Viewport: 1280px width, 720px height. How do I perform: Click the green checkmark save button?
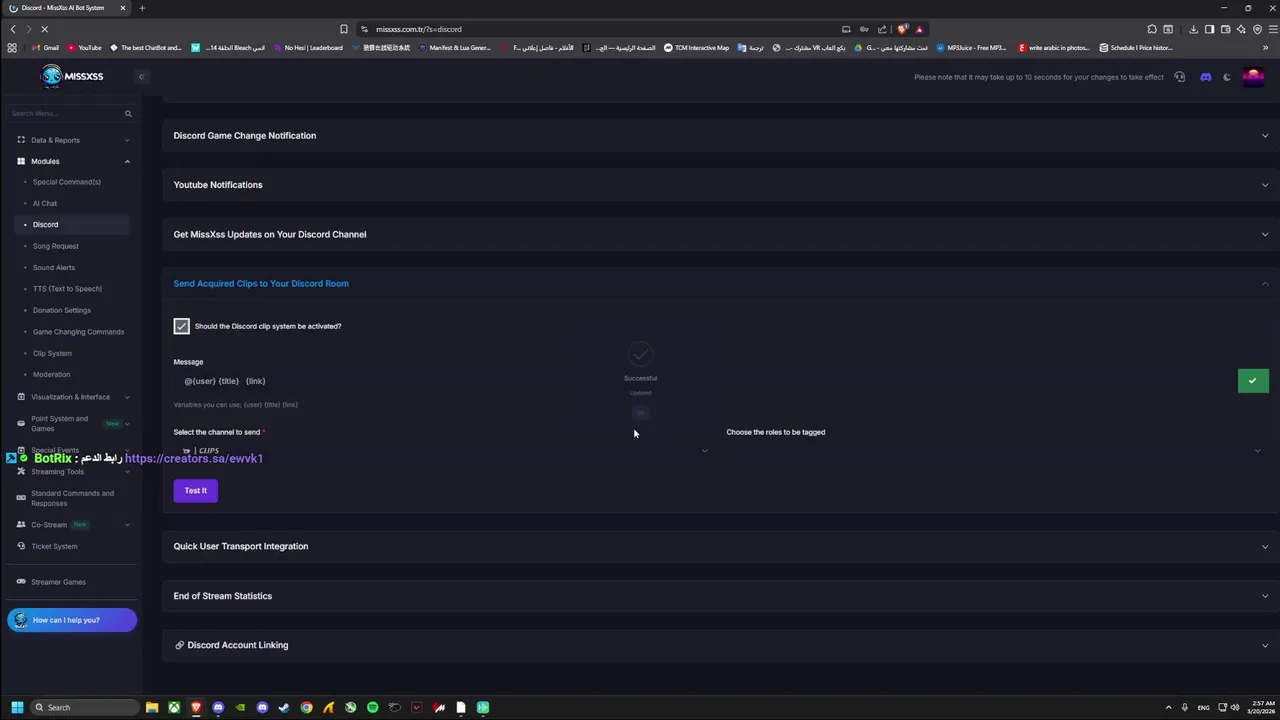click(x=1253, y=380)
